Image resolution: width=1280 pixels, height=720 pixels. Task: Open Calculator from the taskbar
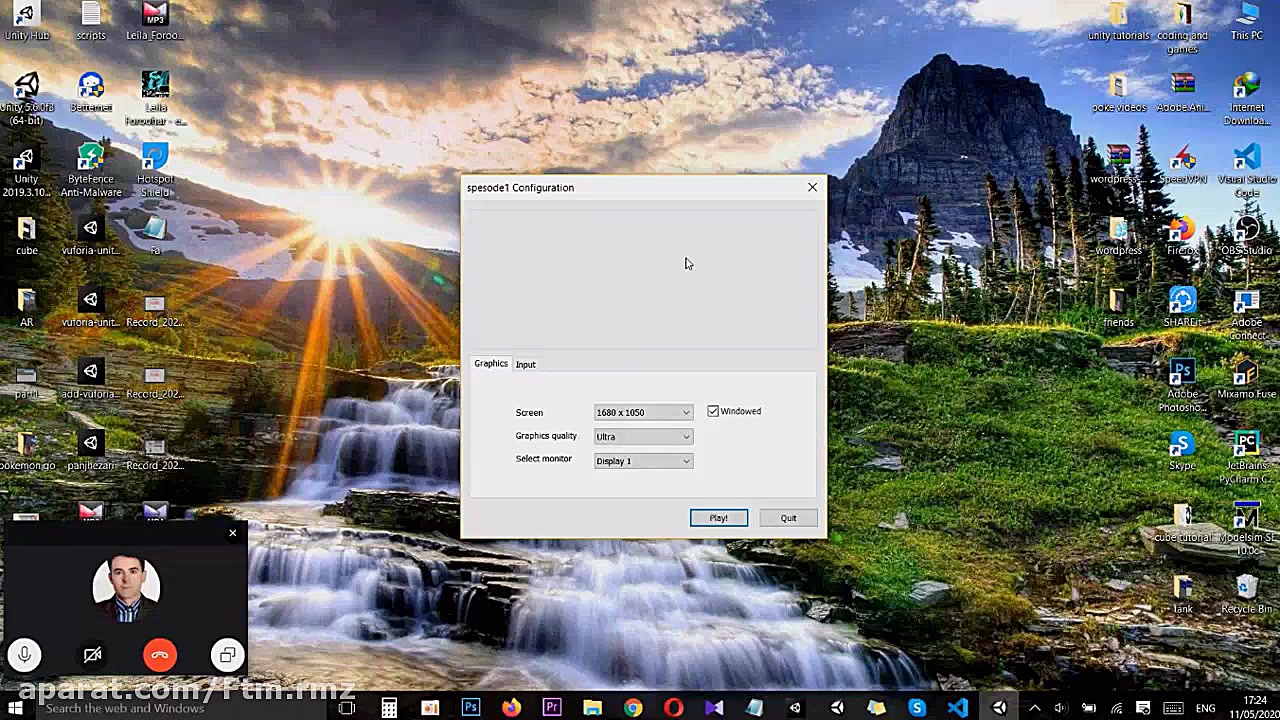point(389,708)
